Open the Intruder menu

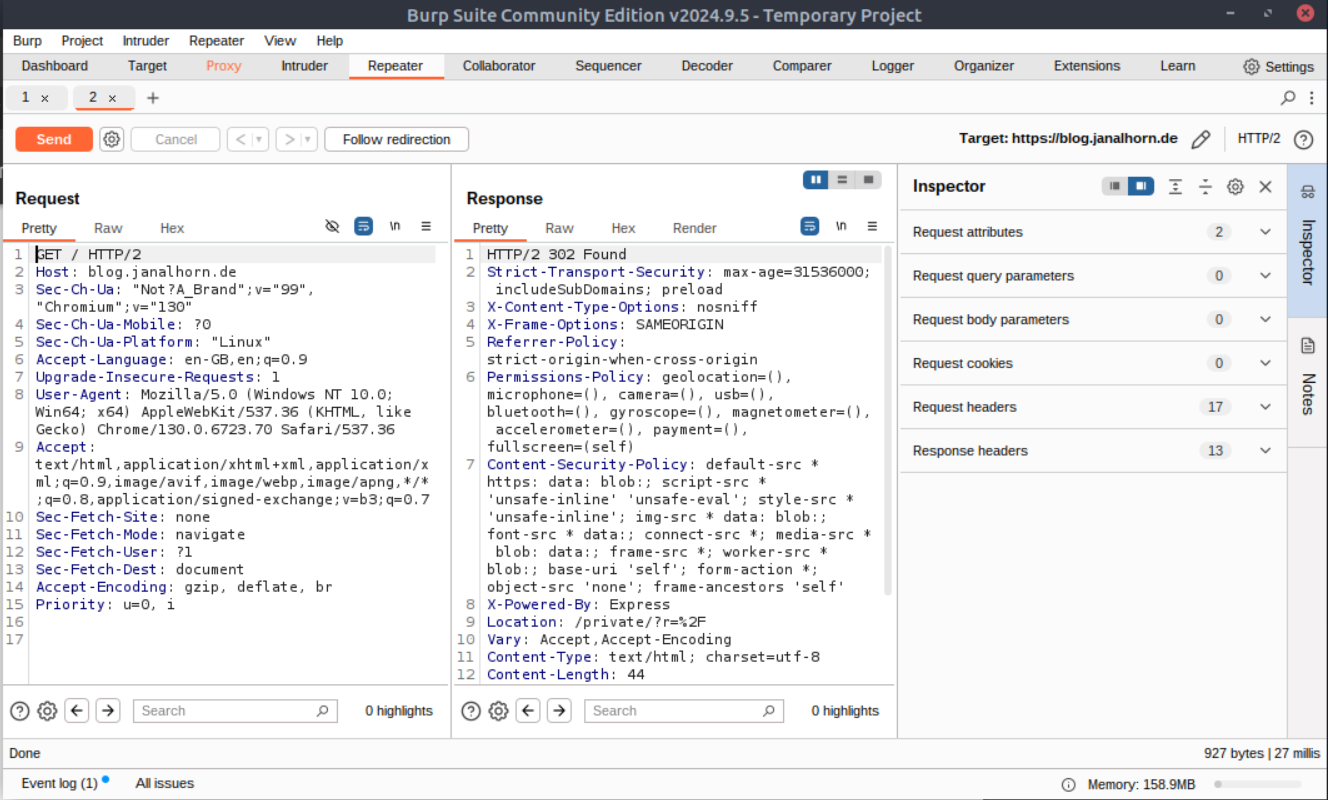pos(146,41)
